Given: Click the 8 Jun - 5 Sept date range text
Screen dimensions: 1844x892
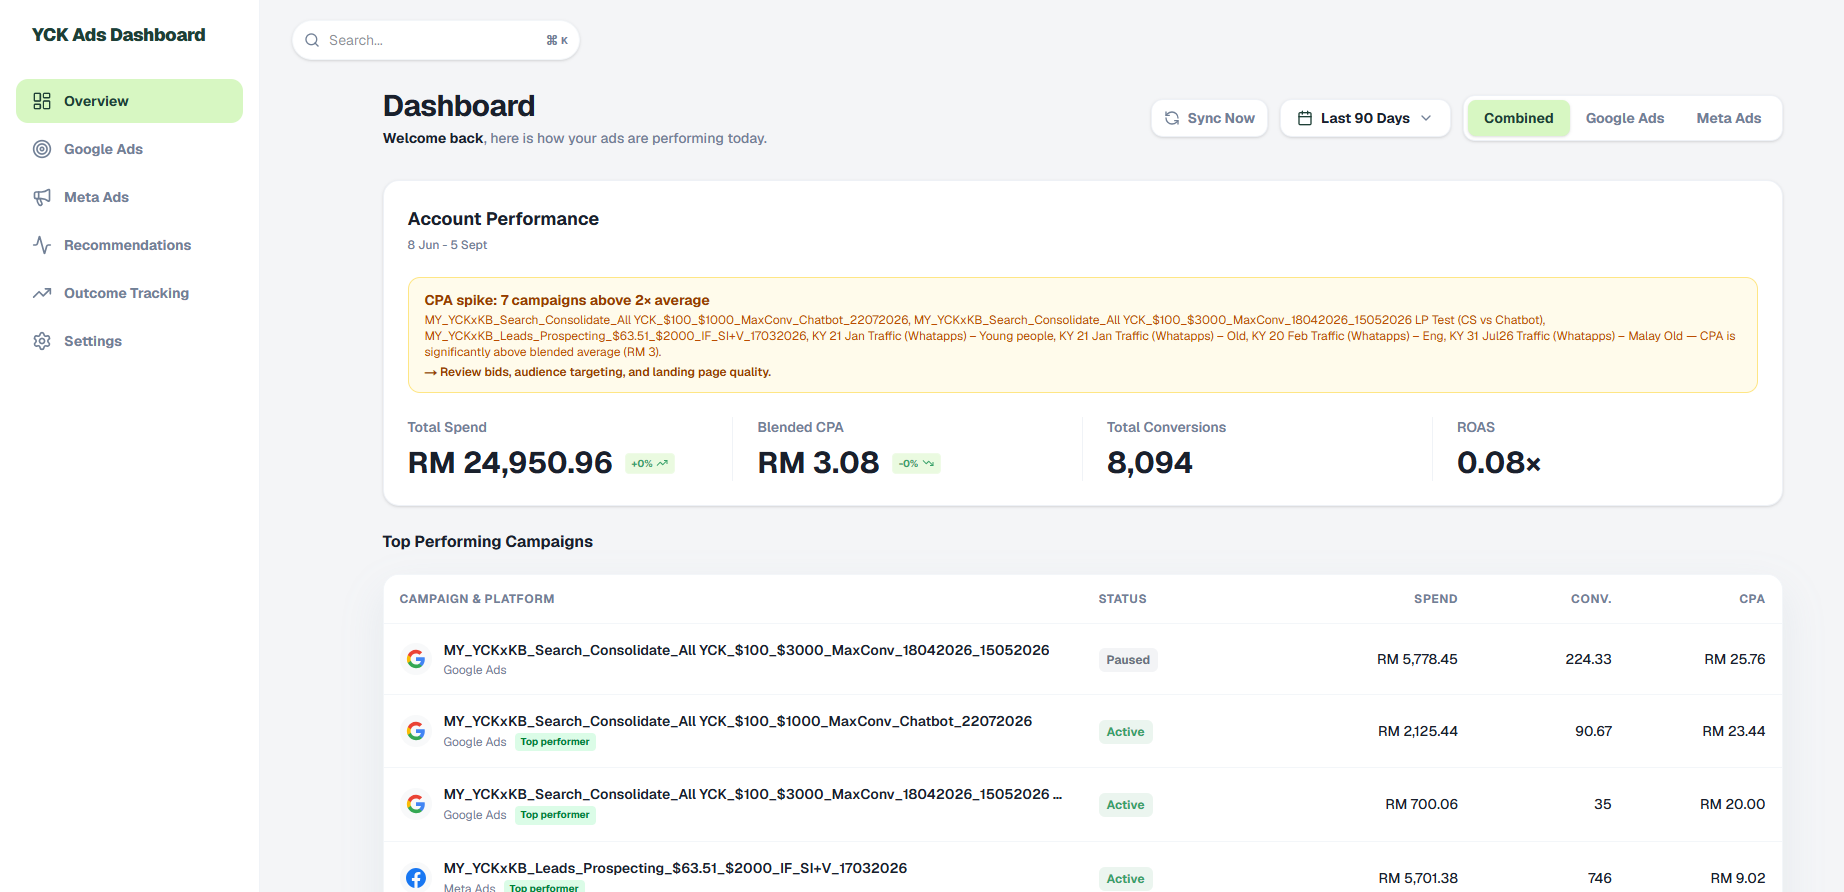Looking at the screenshot, I should [x=447, y=245].
